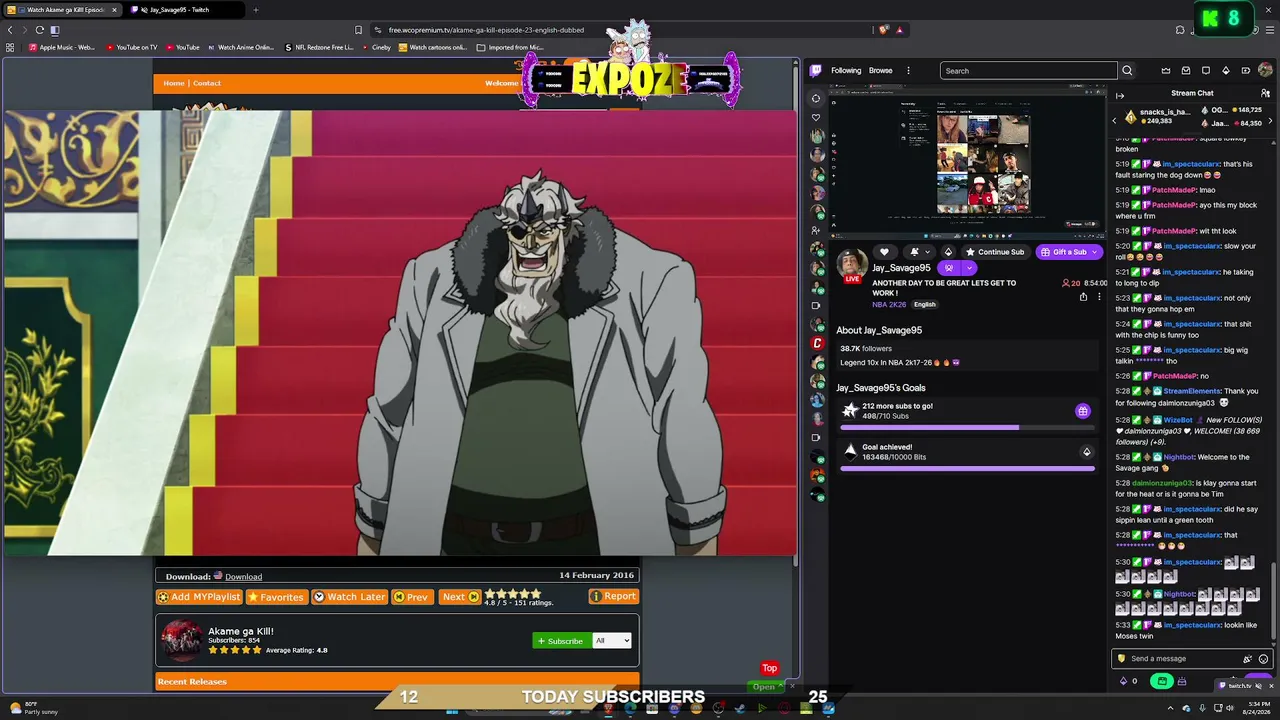The height and width of the screenshot is (720, 1280).
Task: Bookmark this page via address bar icon
Action: coord(359,30)
